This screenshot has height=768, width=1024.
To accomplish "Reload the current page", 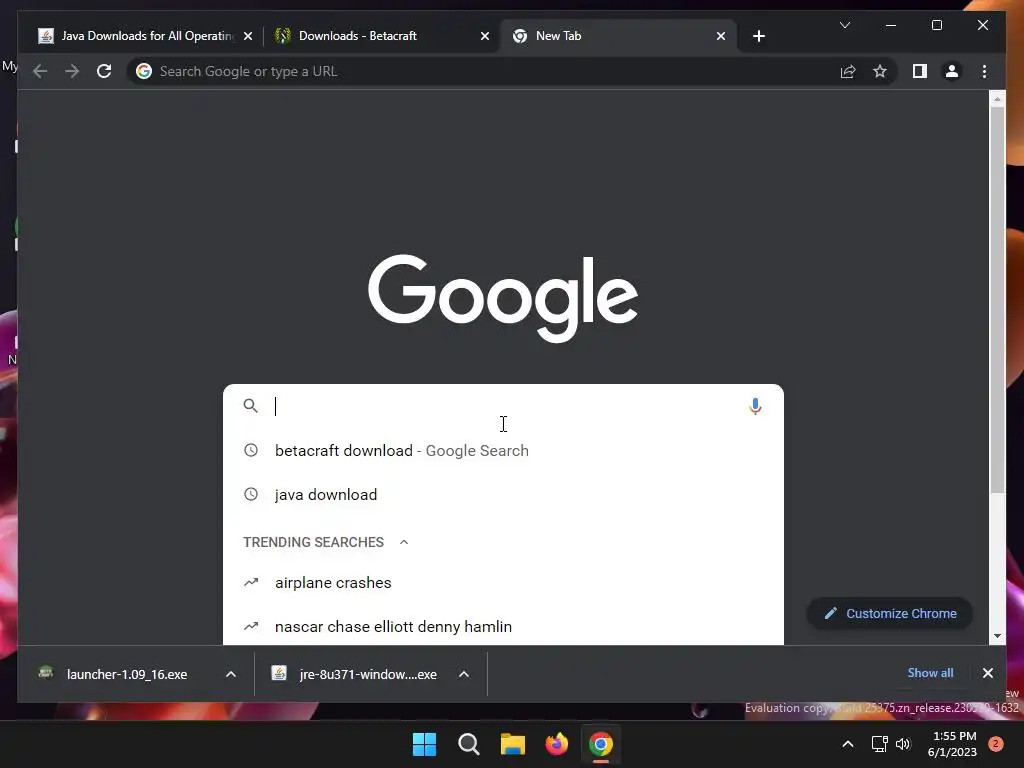I will (x=104, y=71).
